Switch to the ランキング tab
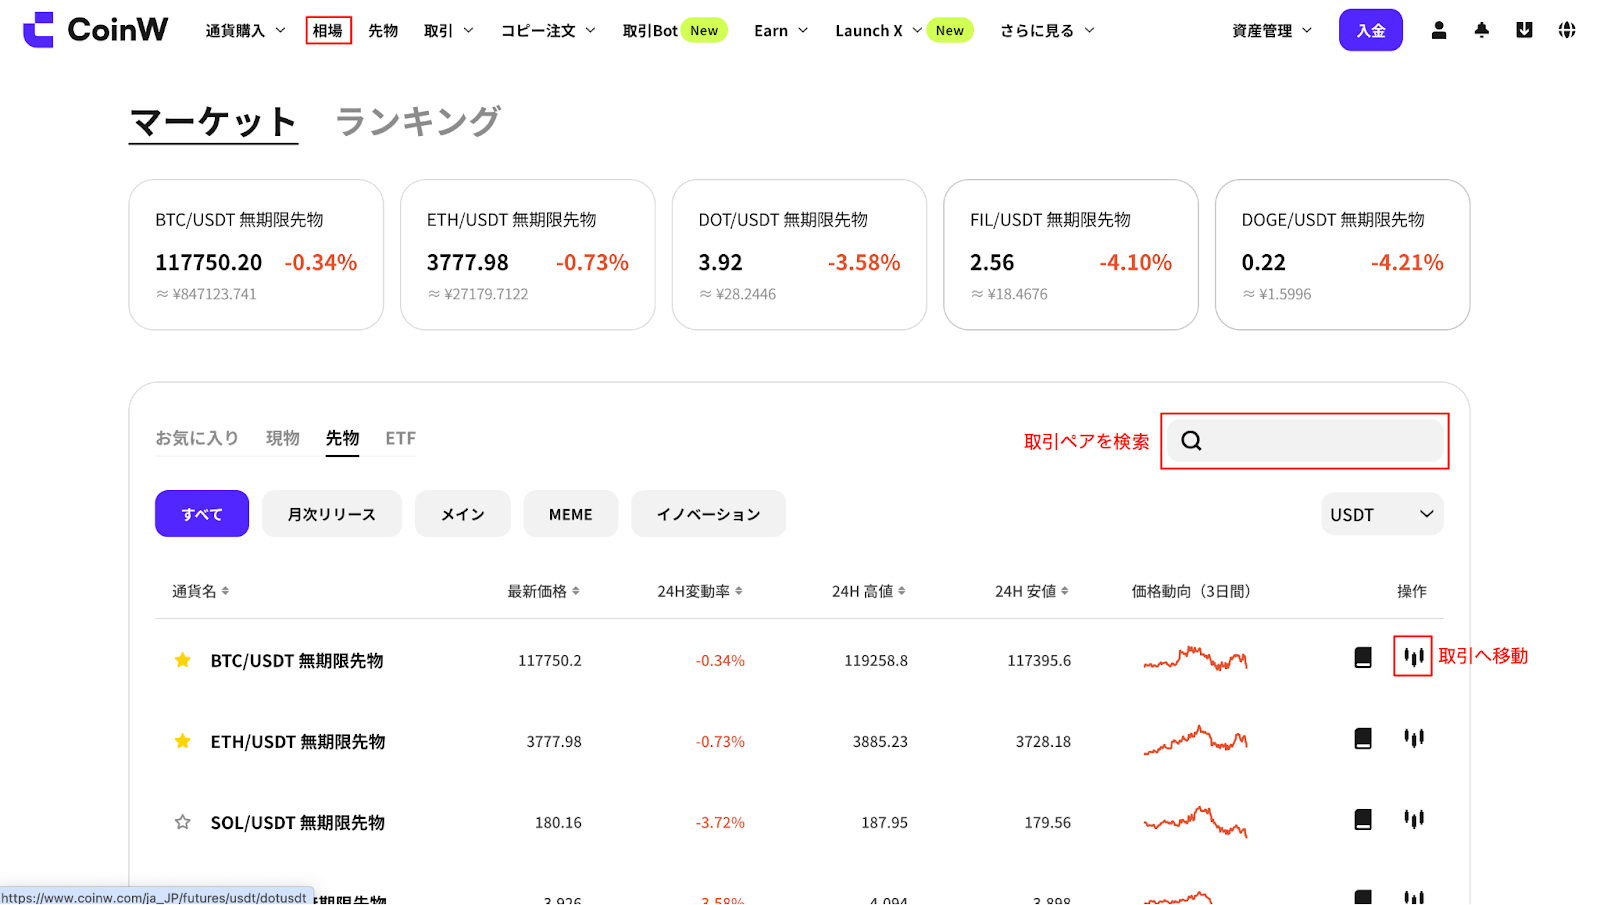This screenshot has height=905, width=1600. [418, 122]
